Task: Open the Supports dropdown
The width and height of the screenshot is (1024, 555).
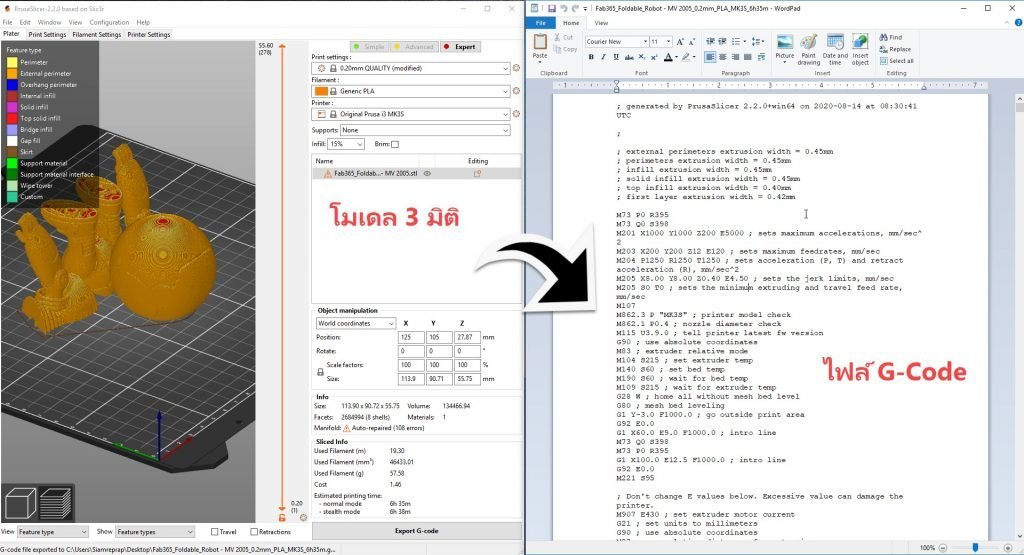Action: pyautogui.click(x=504, y=130)
